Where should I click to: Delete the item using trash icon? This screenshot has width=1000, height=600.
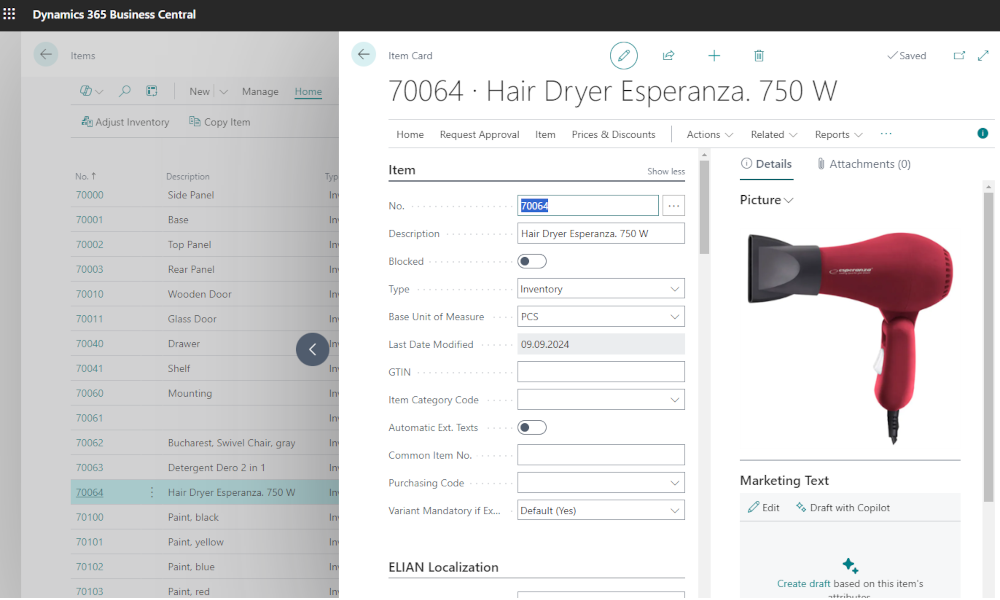(x=759, y=55)
